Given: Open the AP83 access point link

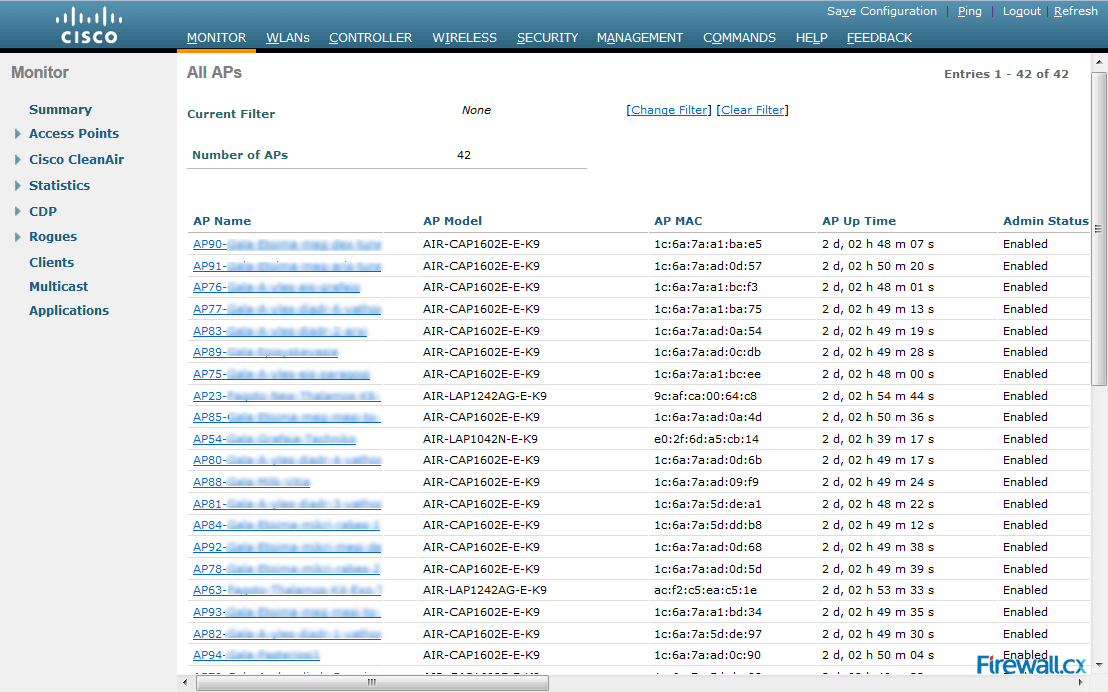Looking at the screenshot, I should coord(280,332).
